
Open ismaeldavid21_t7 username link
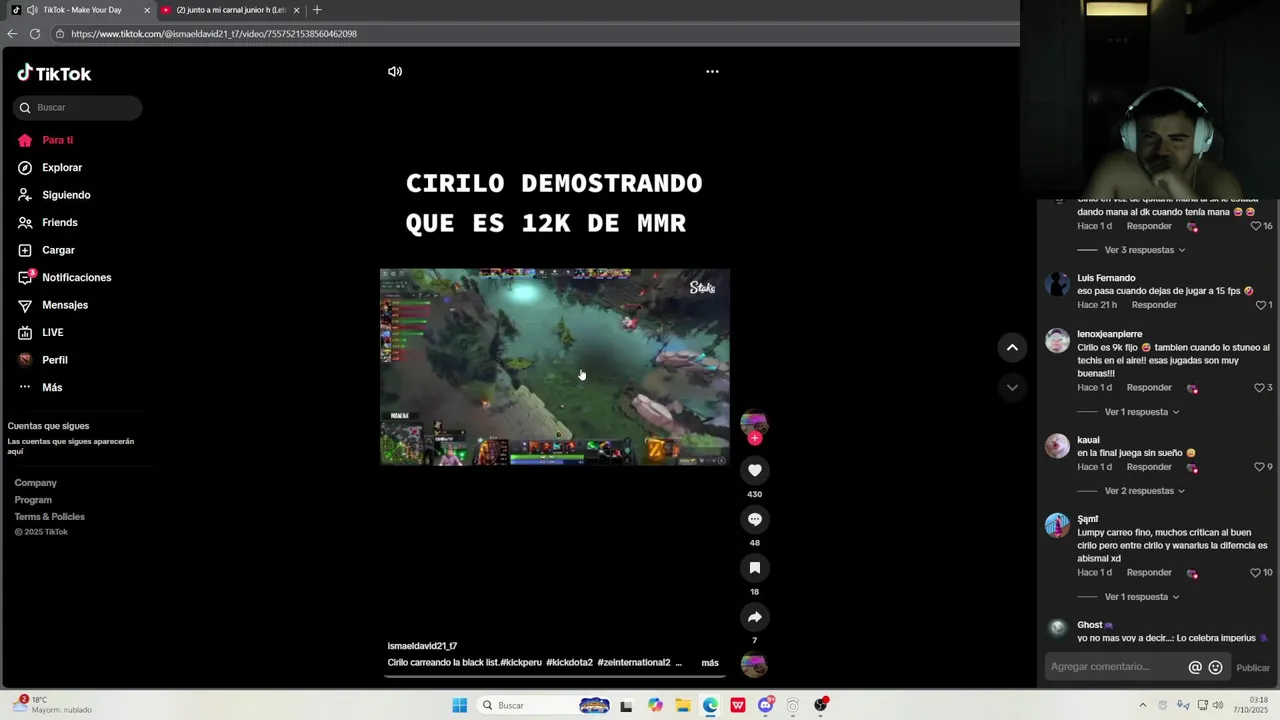[x=422, y=646]
